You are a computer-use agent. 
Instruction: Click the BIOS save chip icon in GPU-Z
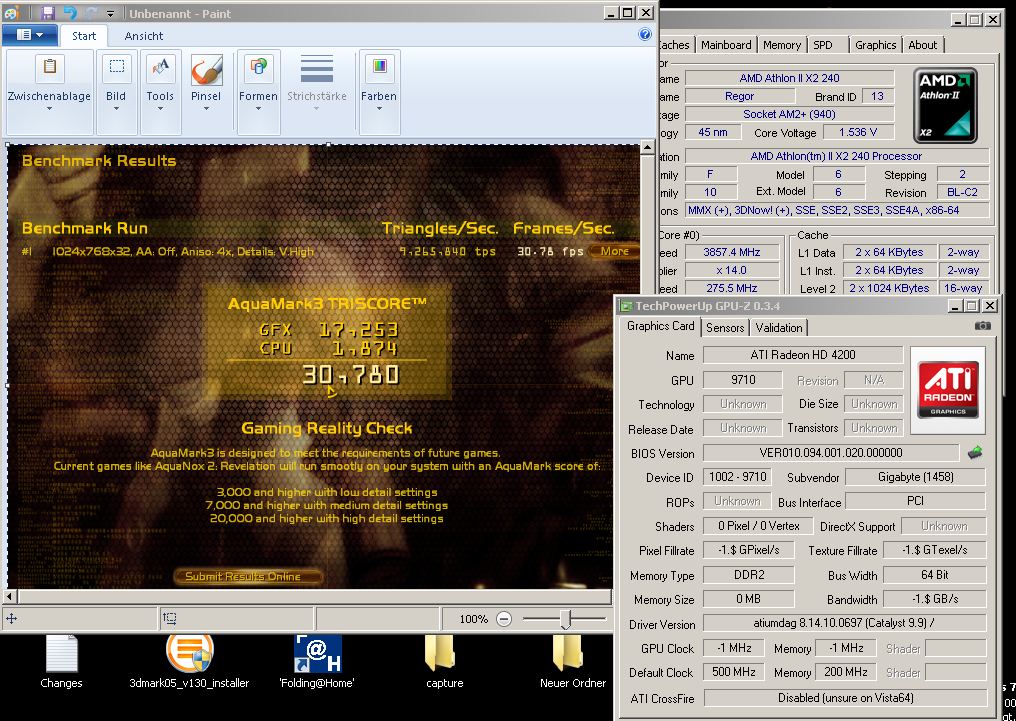975,452
